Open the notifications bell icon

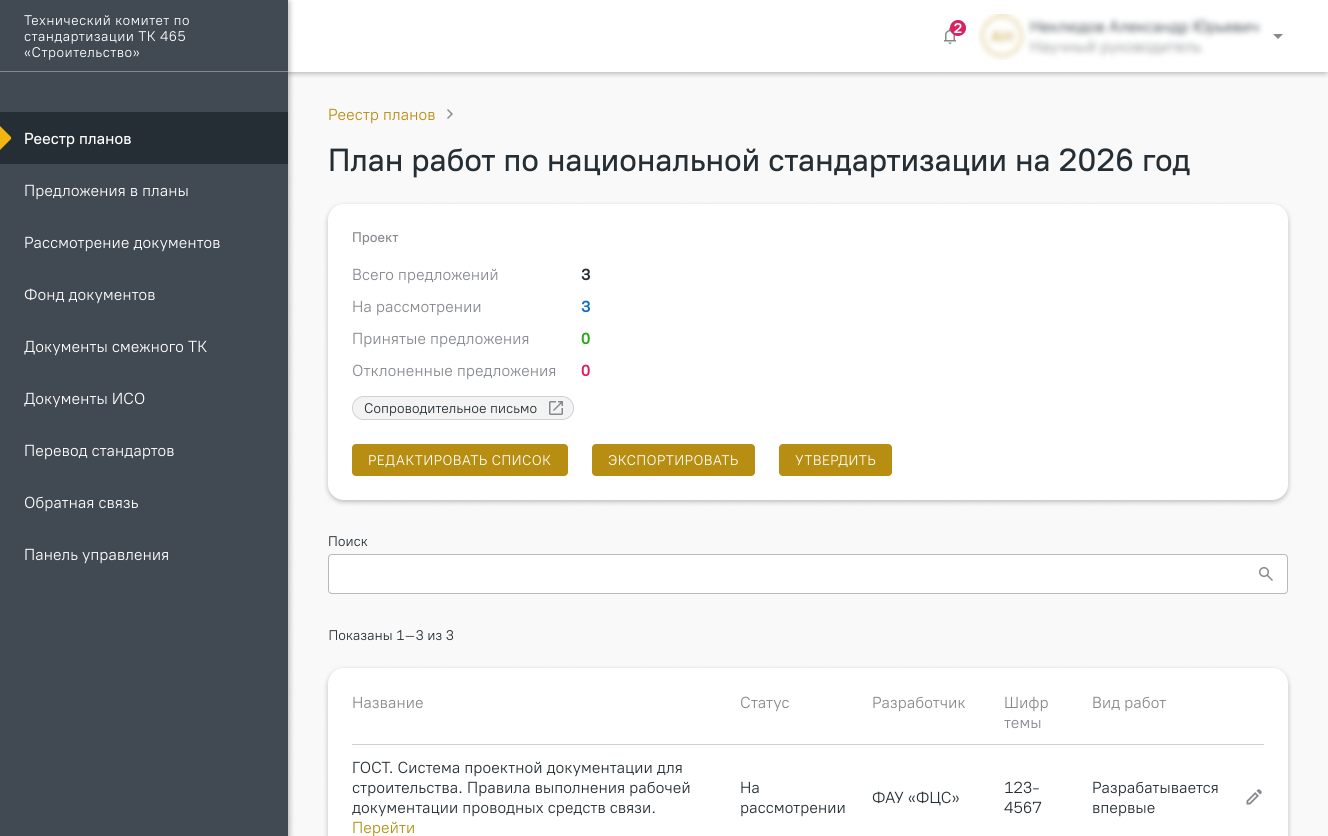point(950,37)
